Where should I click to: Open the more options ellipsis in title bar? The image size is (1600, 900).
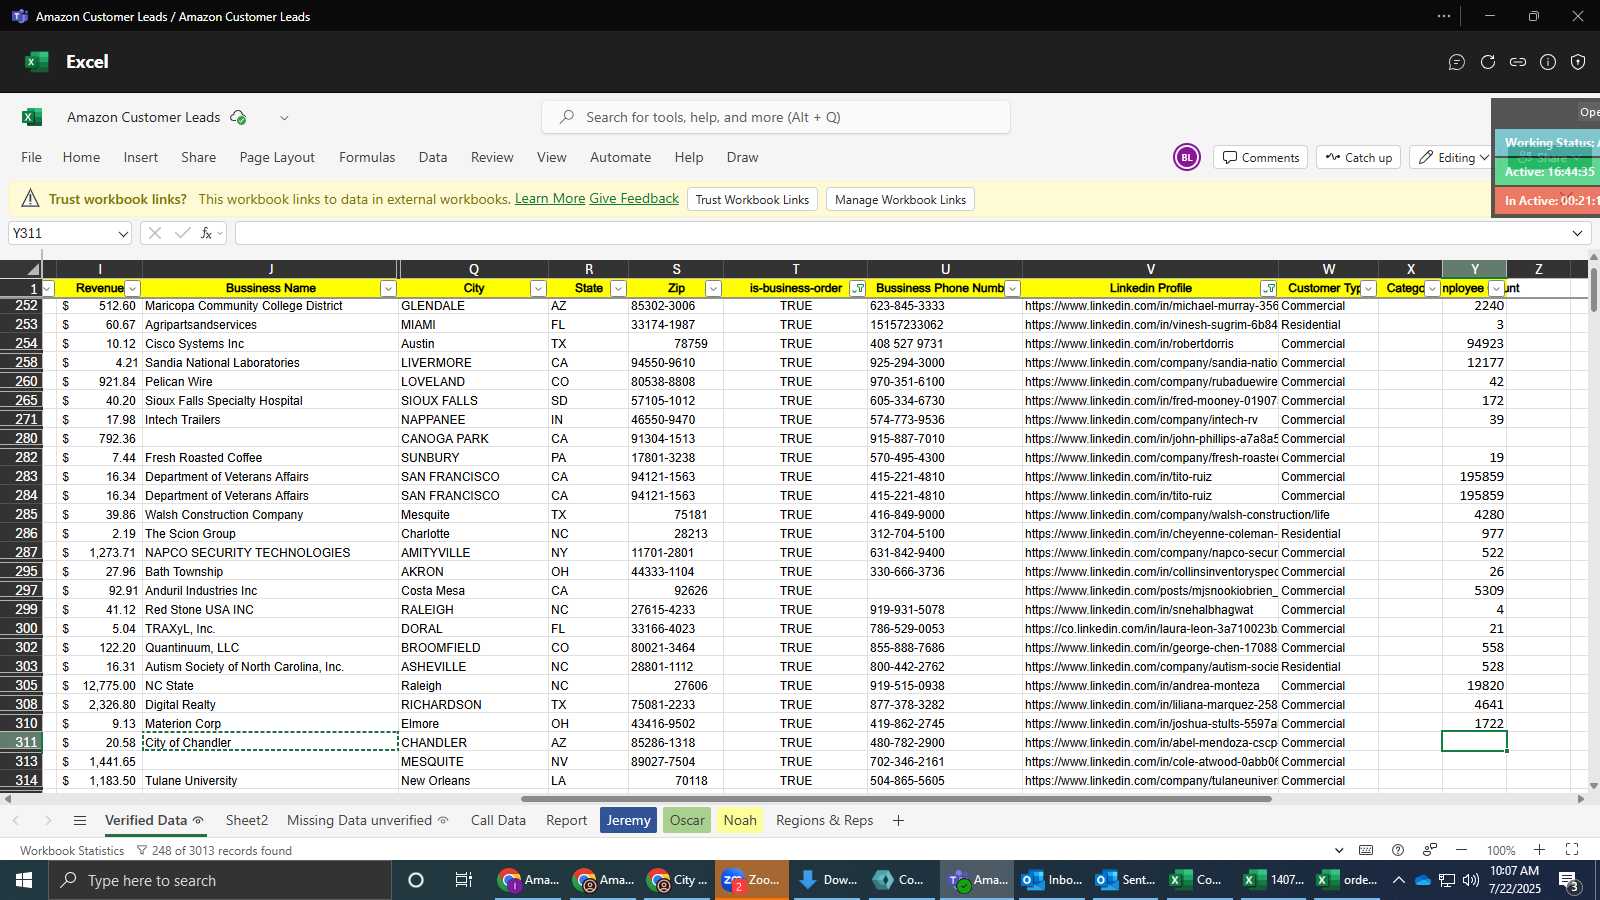coord(1444,16)
